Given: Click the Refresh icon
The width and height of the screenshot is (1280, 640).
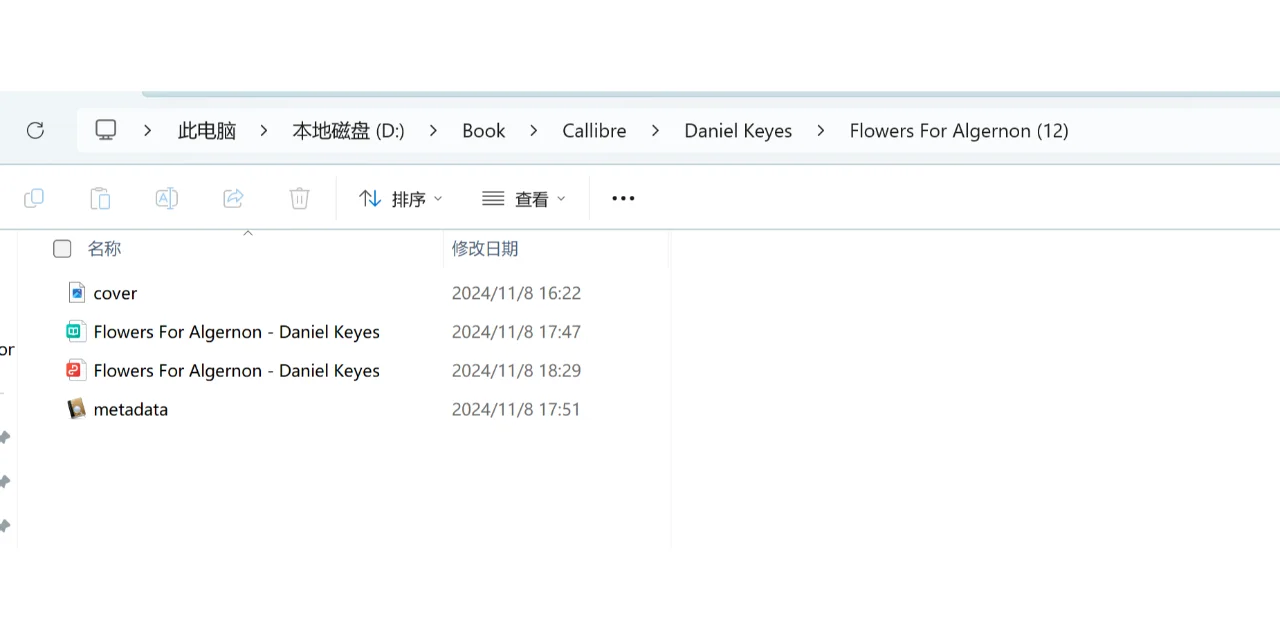Looking at the screenshot, I should 35,130.
